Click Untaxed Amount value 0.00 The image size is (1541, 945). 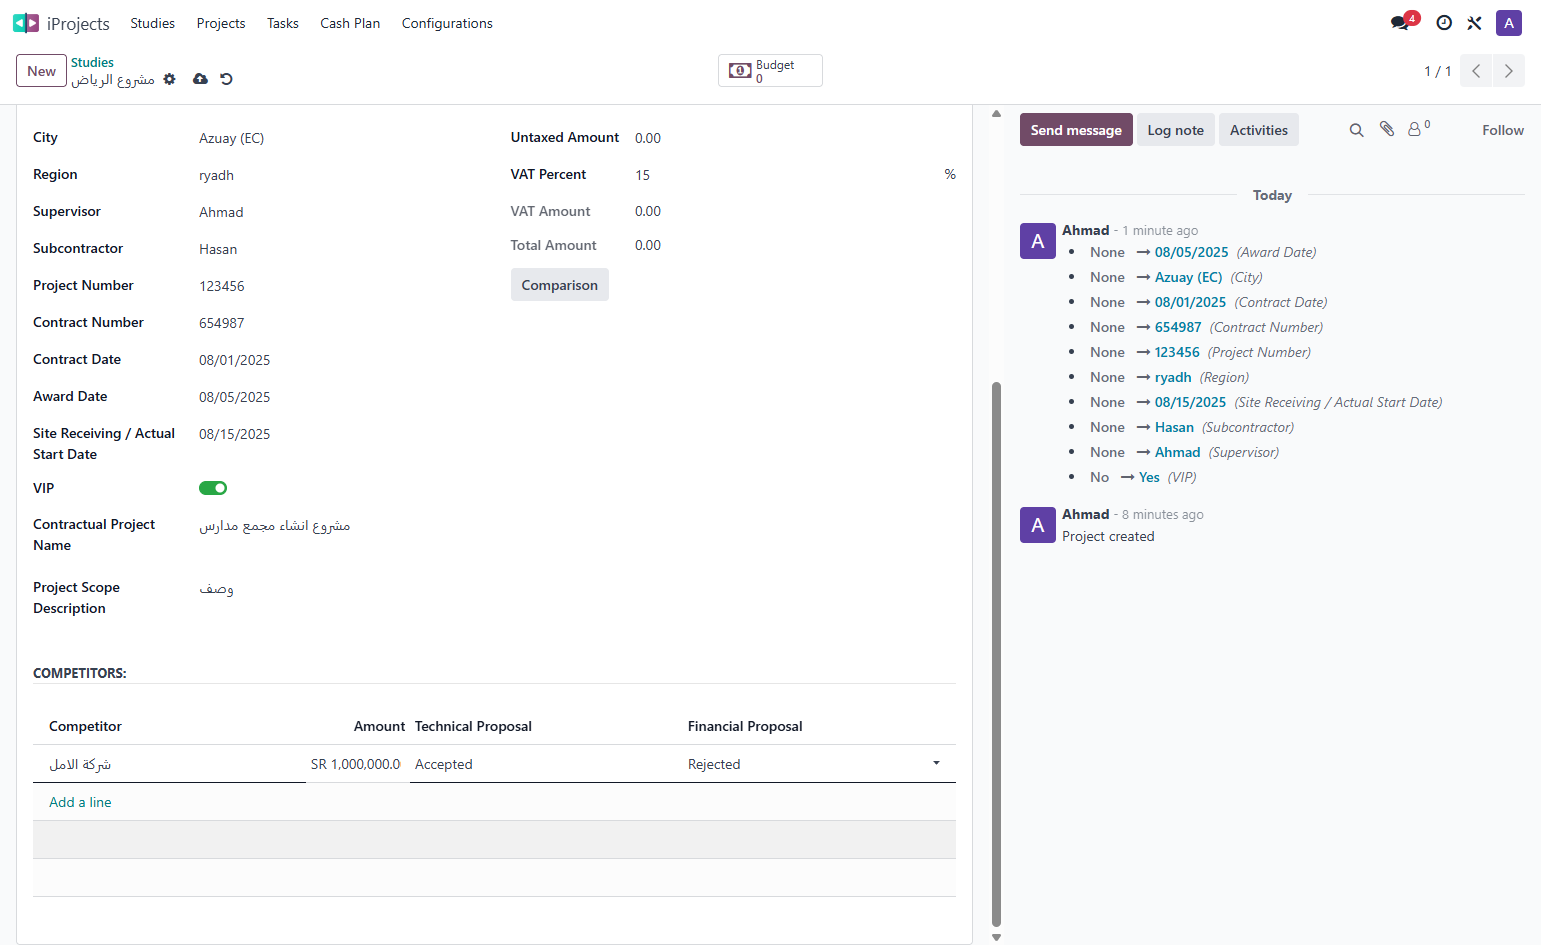tap(648, 138)
